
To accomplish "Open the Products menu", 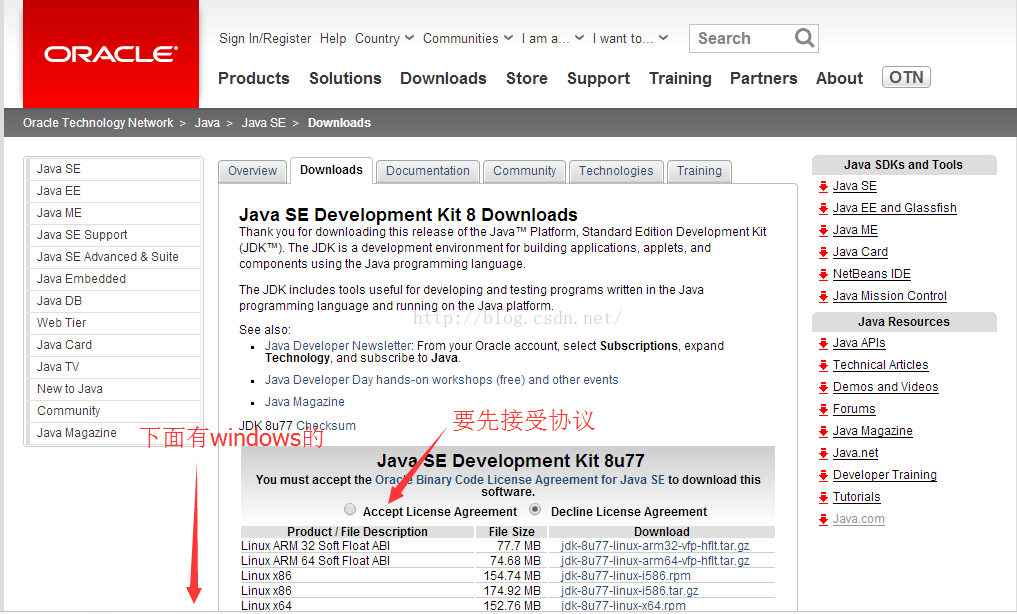I will [x=254, y=78].
